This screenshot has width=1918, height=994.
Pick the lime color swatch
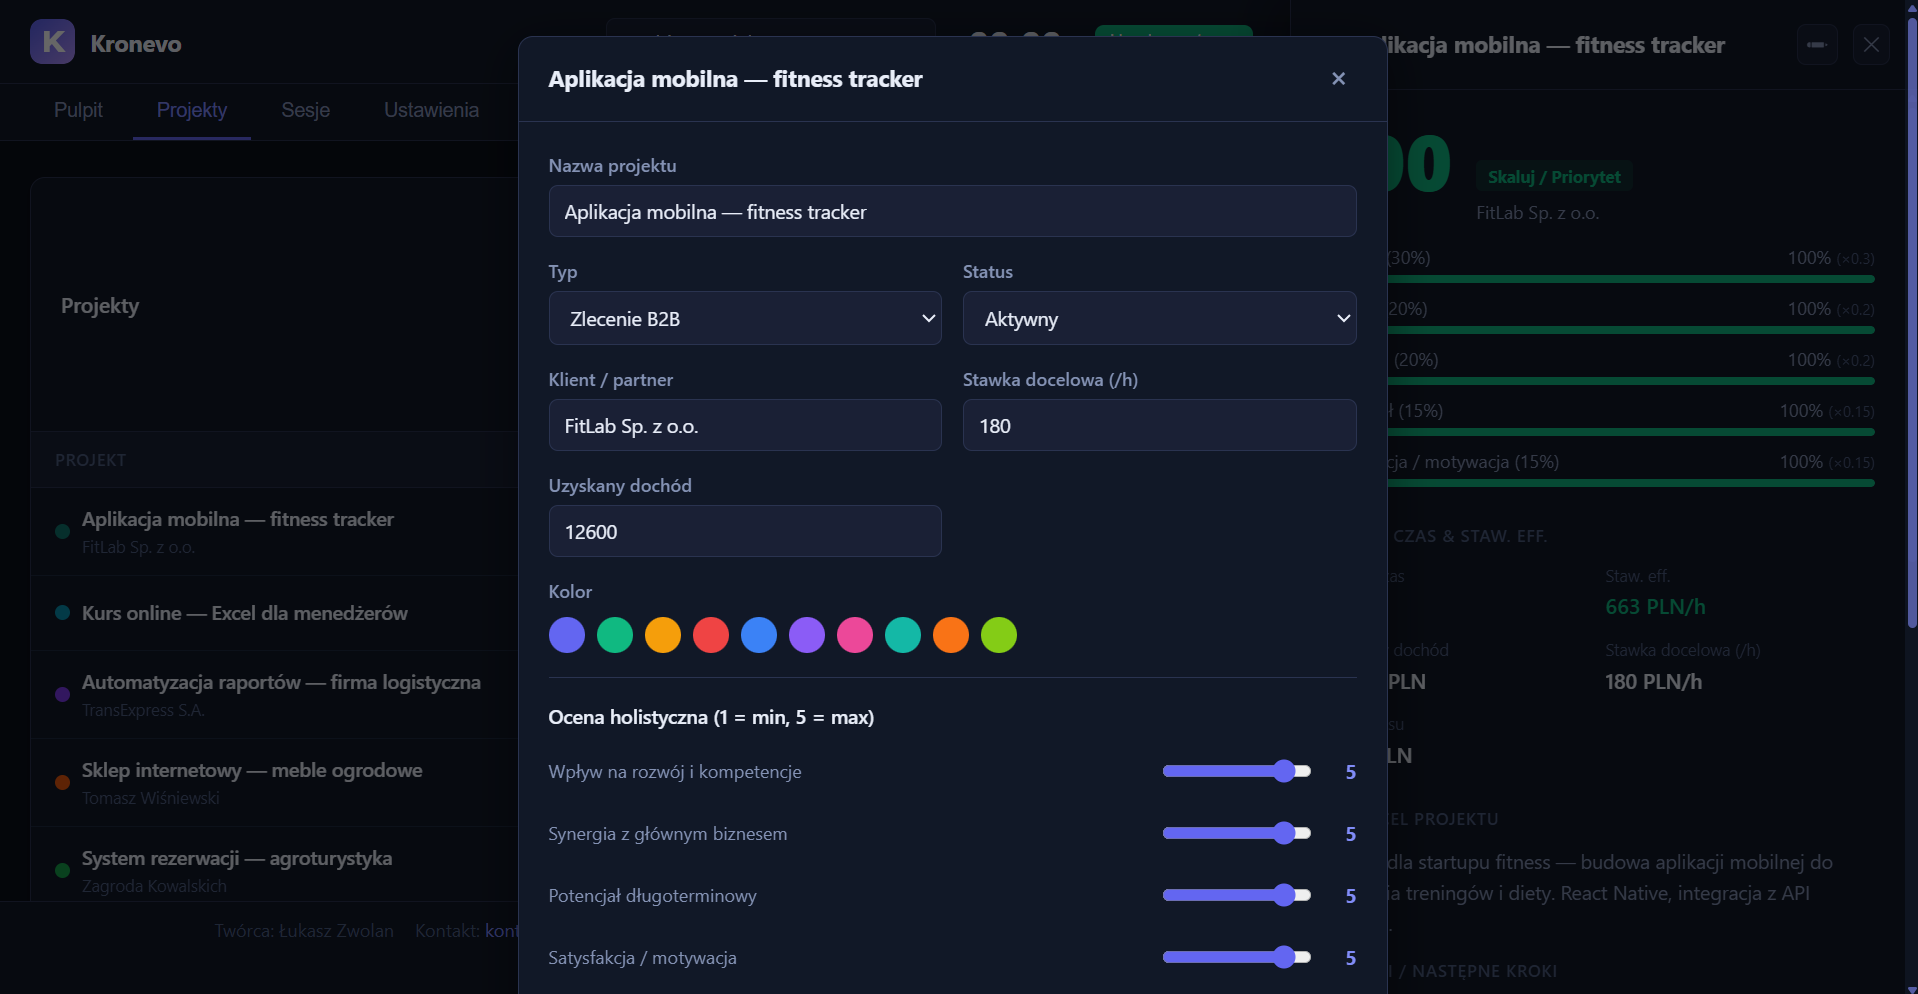pyautogui.click(x=999, y=635)
